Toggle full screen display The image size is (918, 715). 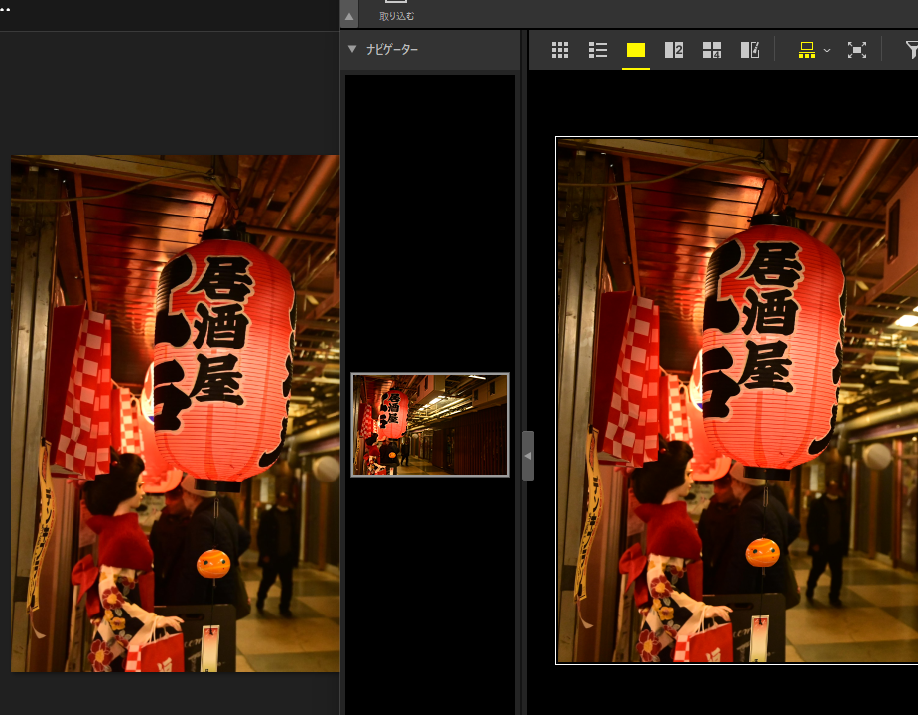point(857,50)
